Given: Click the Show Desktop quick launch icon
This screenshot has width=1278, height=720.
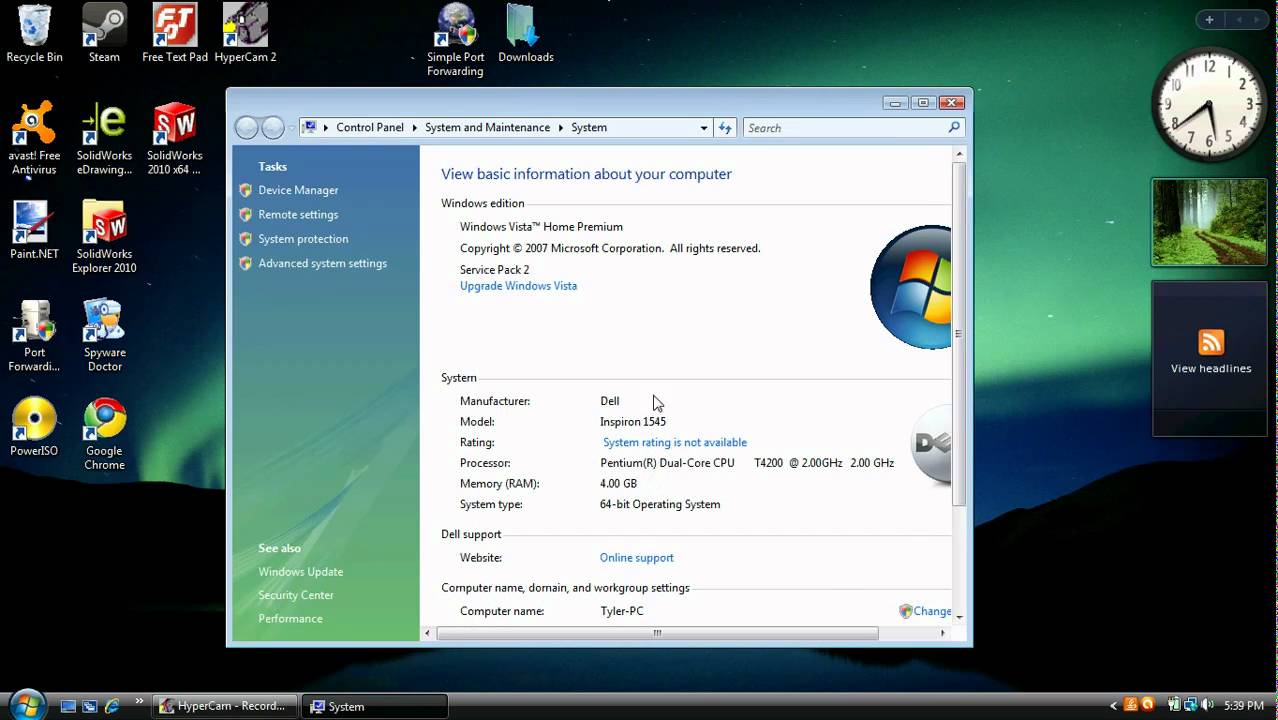Looking at the screenshot, I should click(68, 706).
